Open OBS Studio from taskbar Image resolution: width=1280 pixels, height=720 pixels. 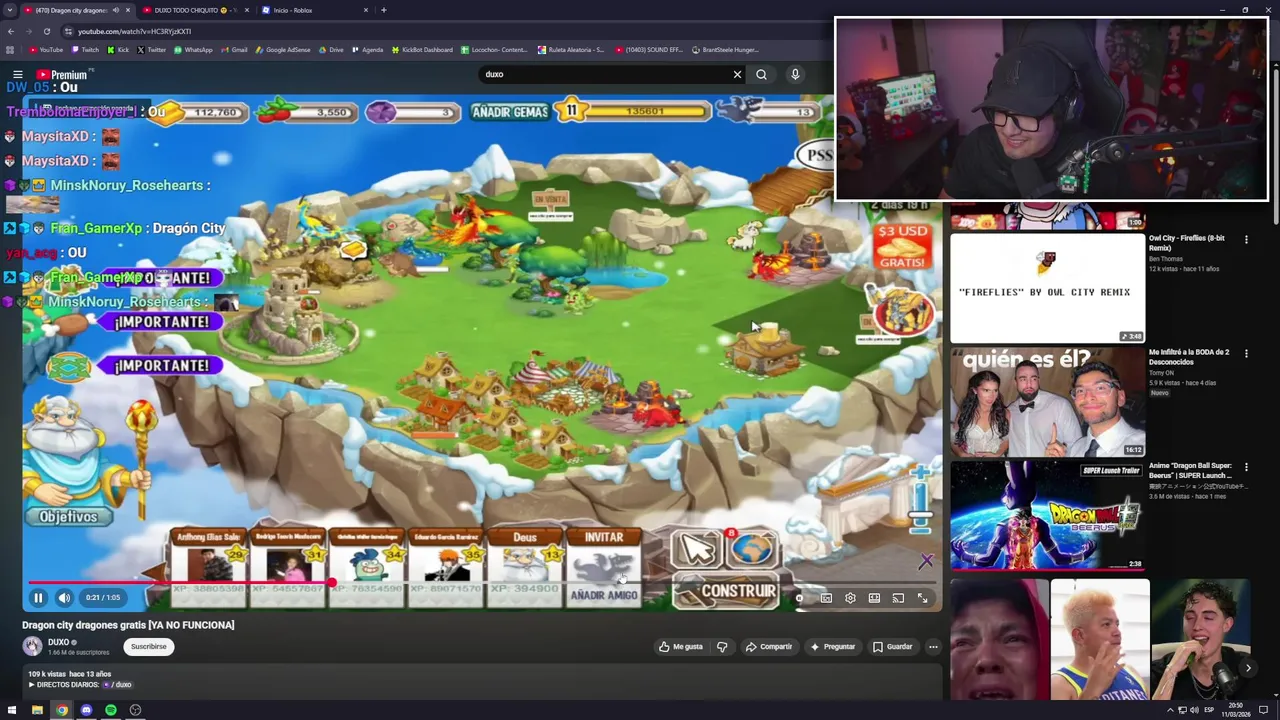[x=135, y=710]
